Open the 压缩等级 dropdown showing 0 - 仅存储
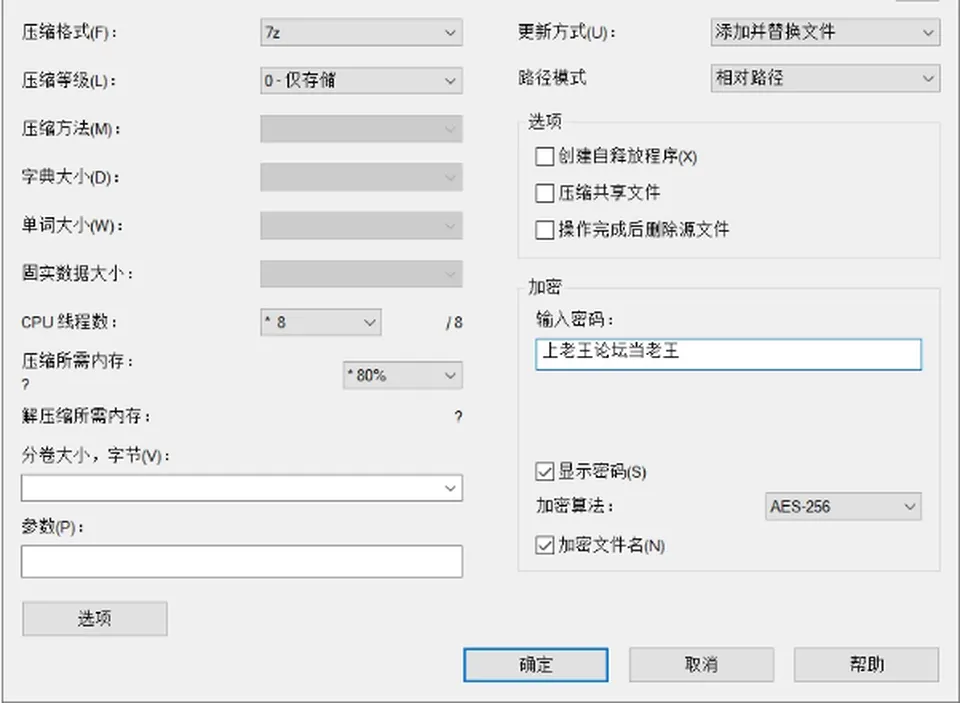The width and height of the screenshot is (960, 703). (x=361, y=80)
